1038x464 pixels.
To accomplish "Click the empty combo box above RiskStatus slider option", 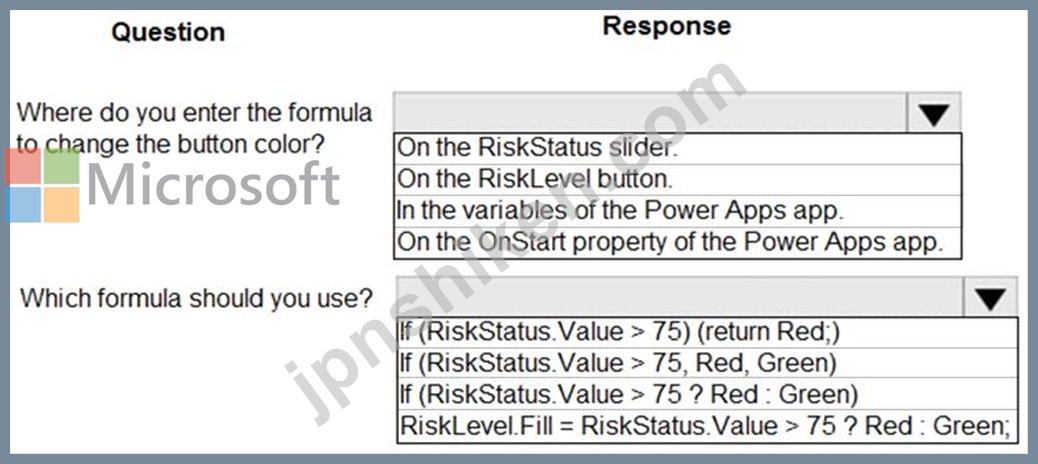I will click(x=651, y=113).
